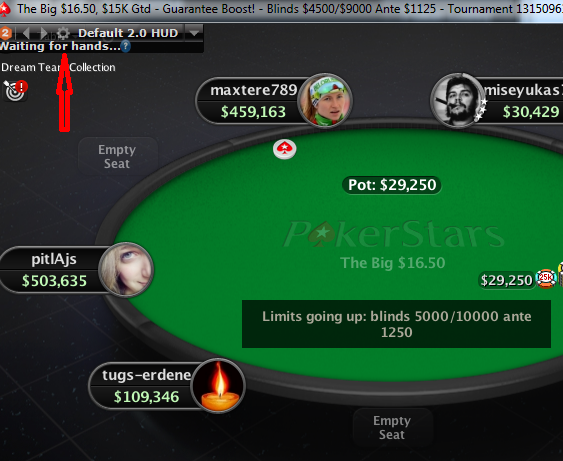The width and height of the screenshot is (563, 461).
Task: Click the PokerStars spade window icon
Action: [x=5, y=9]
